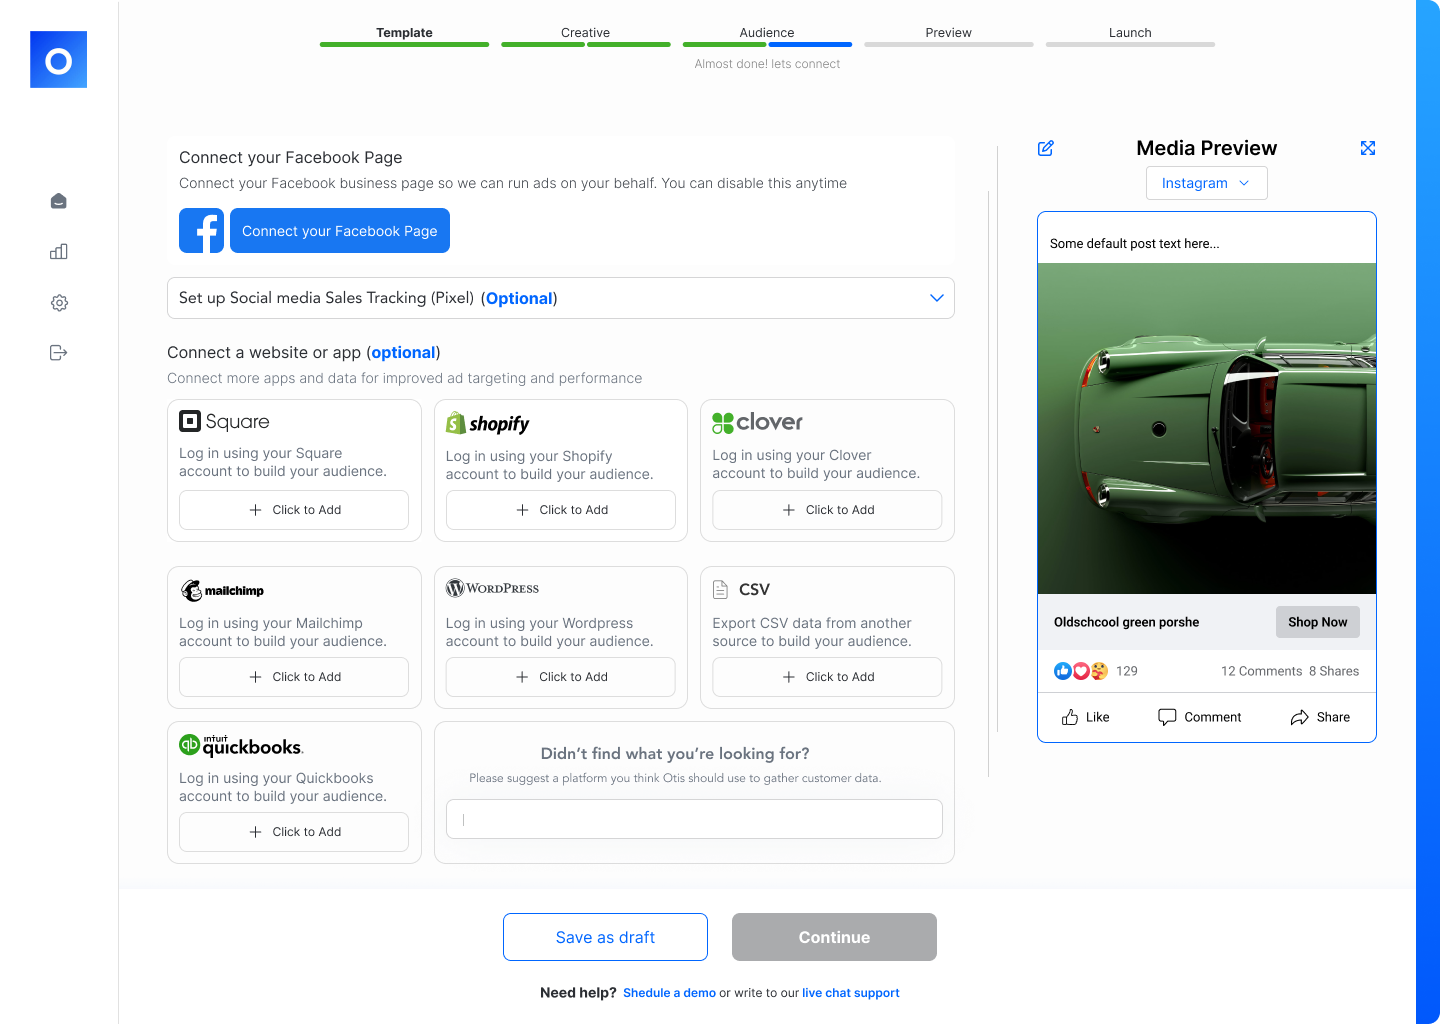Click the 8 Shares count

pyautogui.click(x=1334, y=671)
